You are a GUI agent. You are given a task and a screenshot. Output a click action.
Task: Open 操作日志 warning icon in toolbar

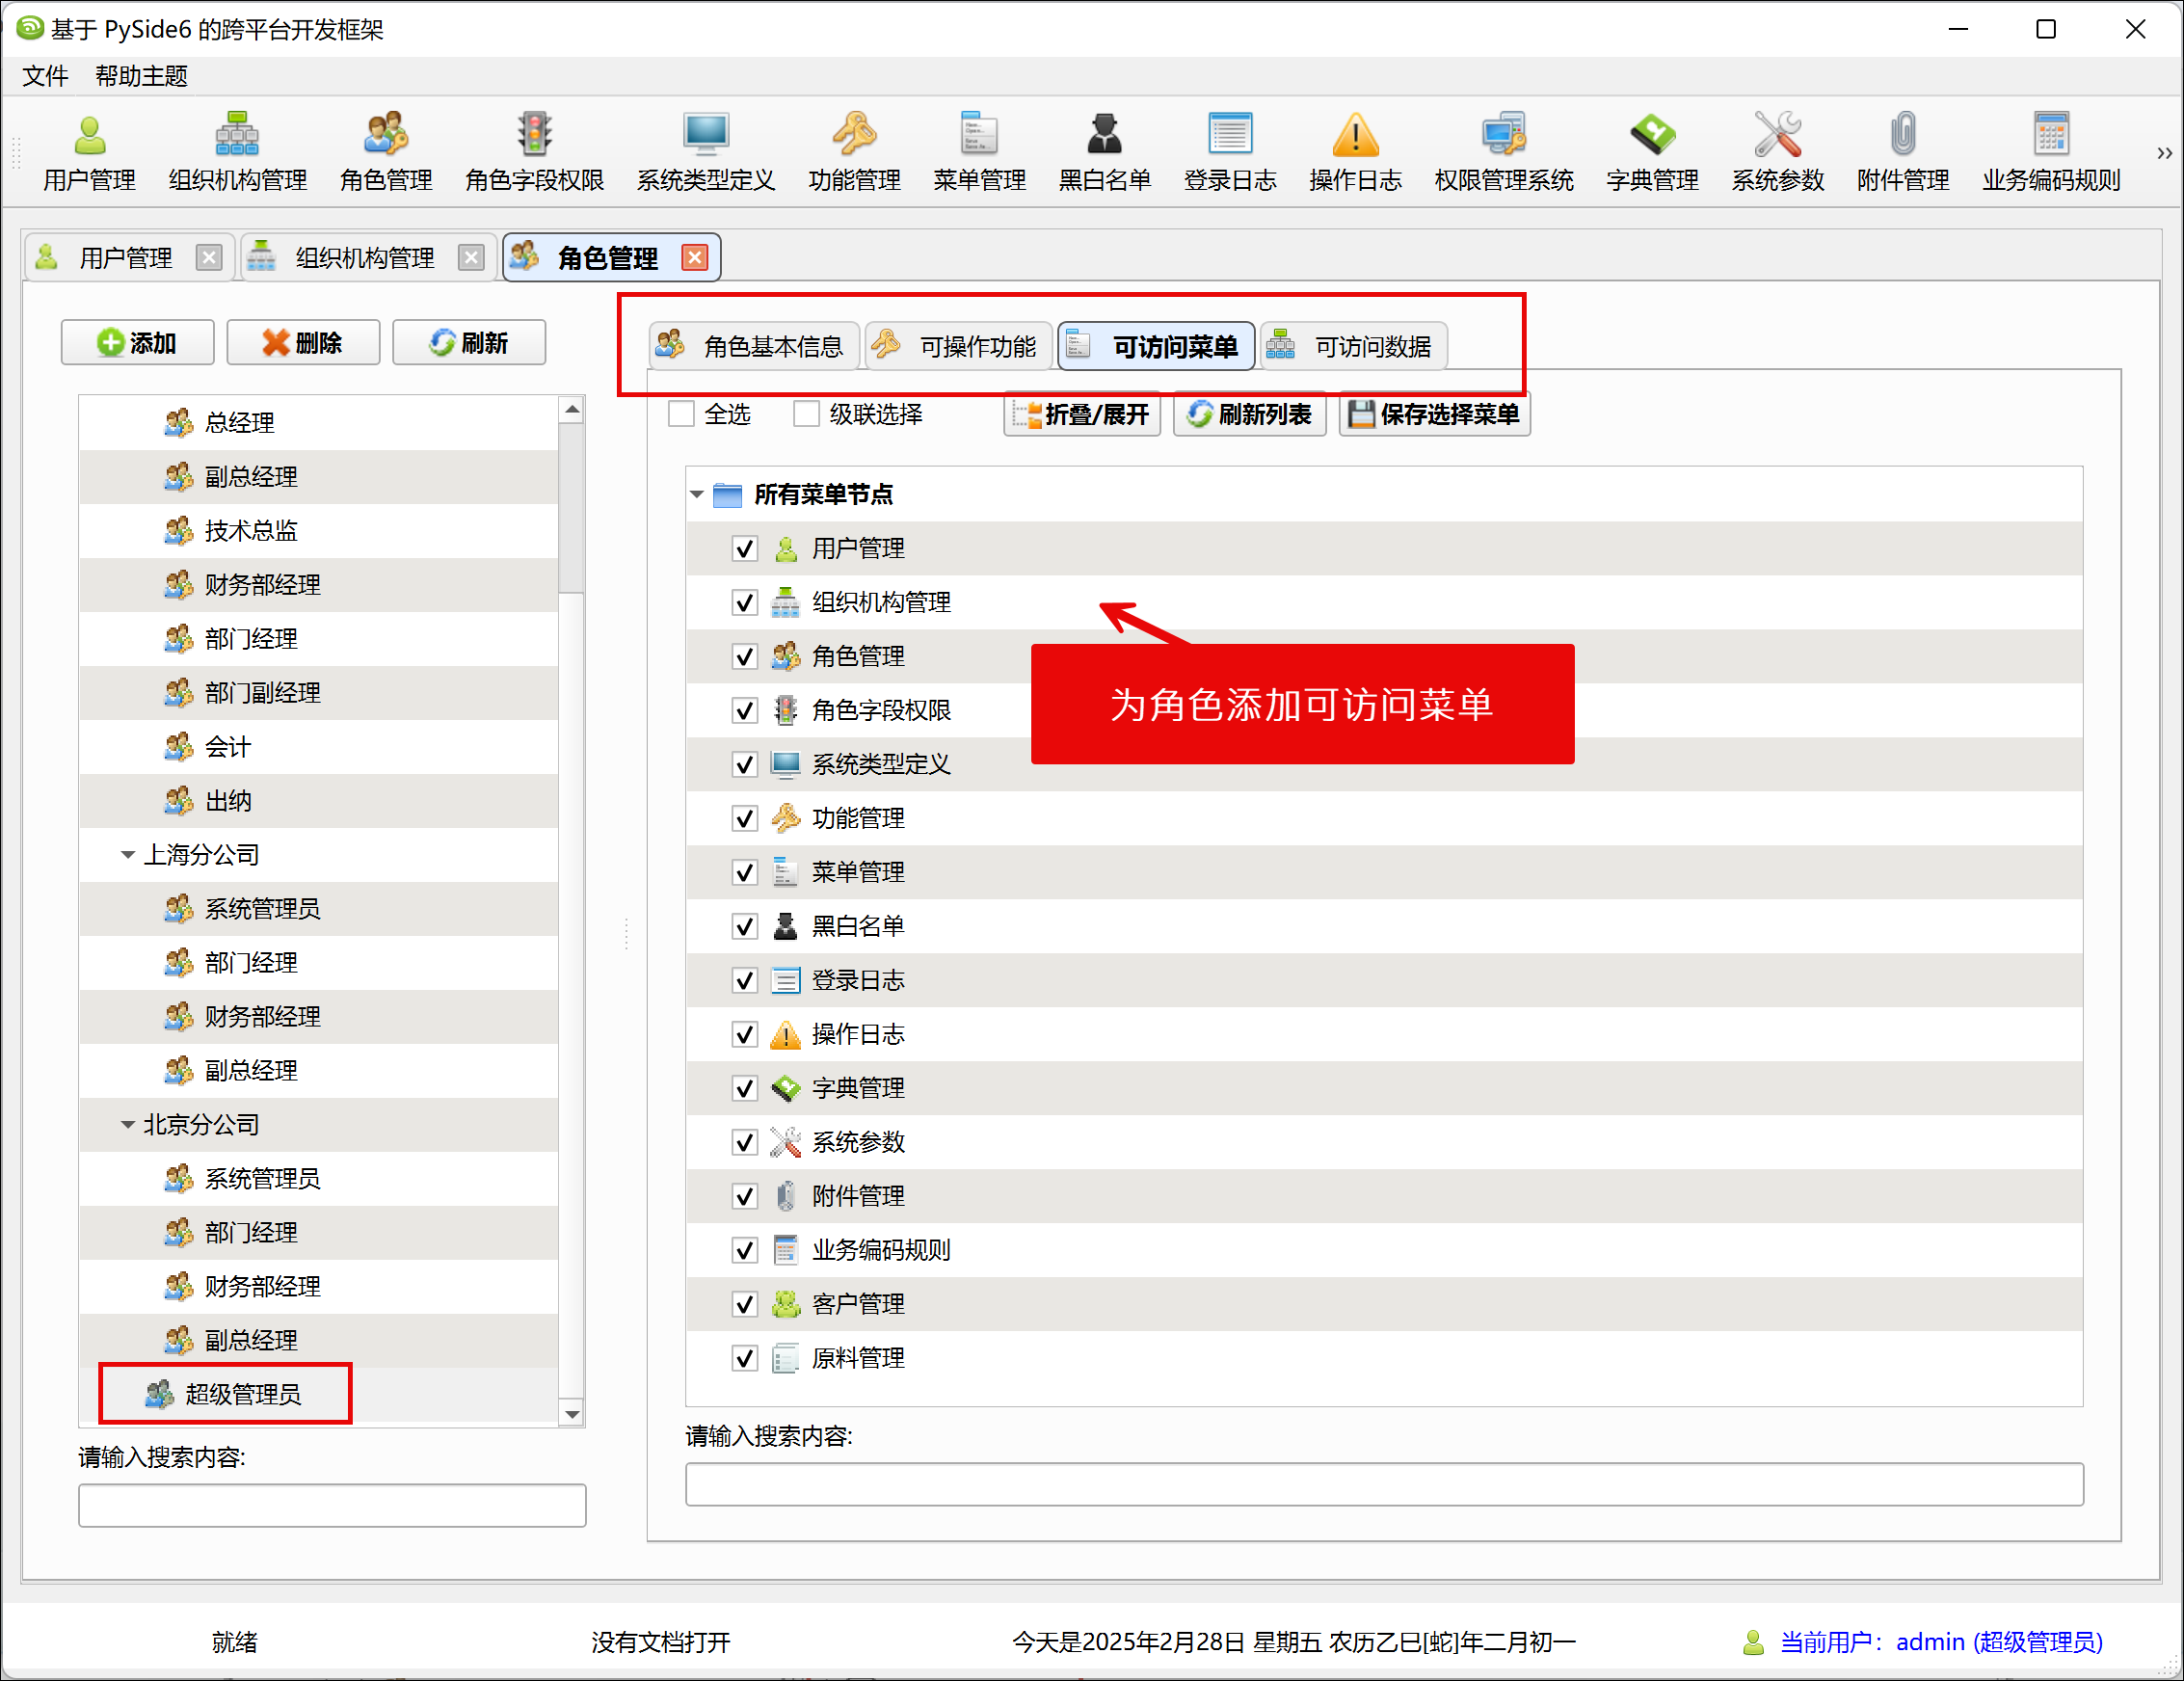click(x=1355, y=152)
